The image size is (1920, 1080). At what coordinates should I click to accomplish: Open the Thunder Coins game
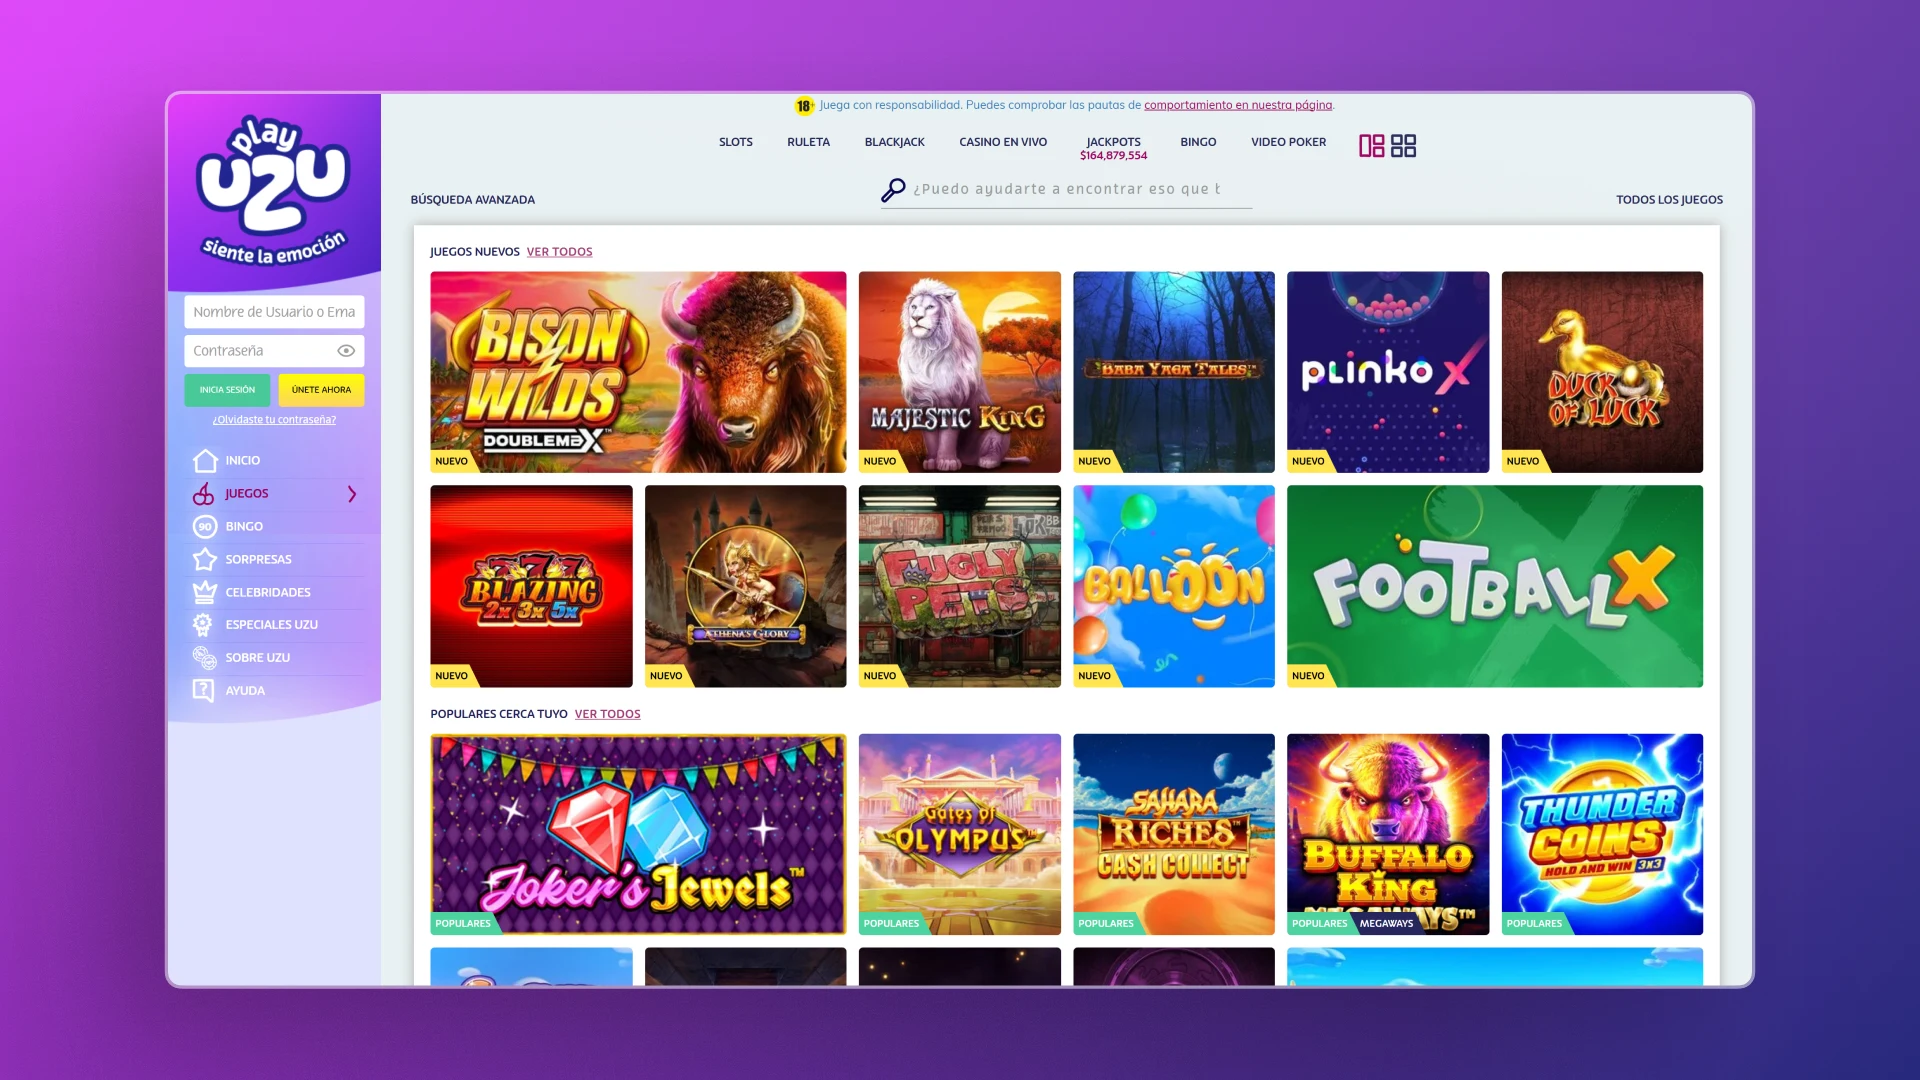tap(1601, 834)
